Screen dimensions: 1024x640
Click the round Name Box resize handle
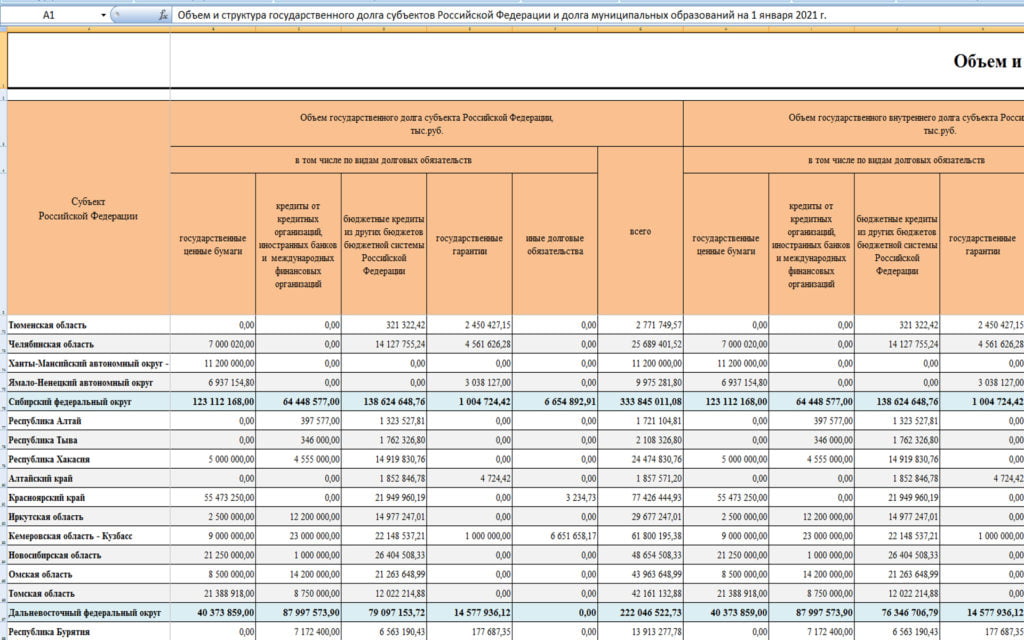[120, 16]
